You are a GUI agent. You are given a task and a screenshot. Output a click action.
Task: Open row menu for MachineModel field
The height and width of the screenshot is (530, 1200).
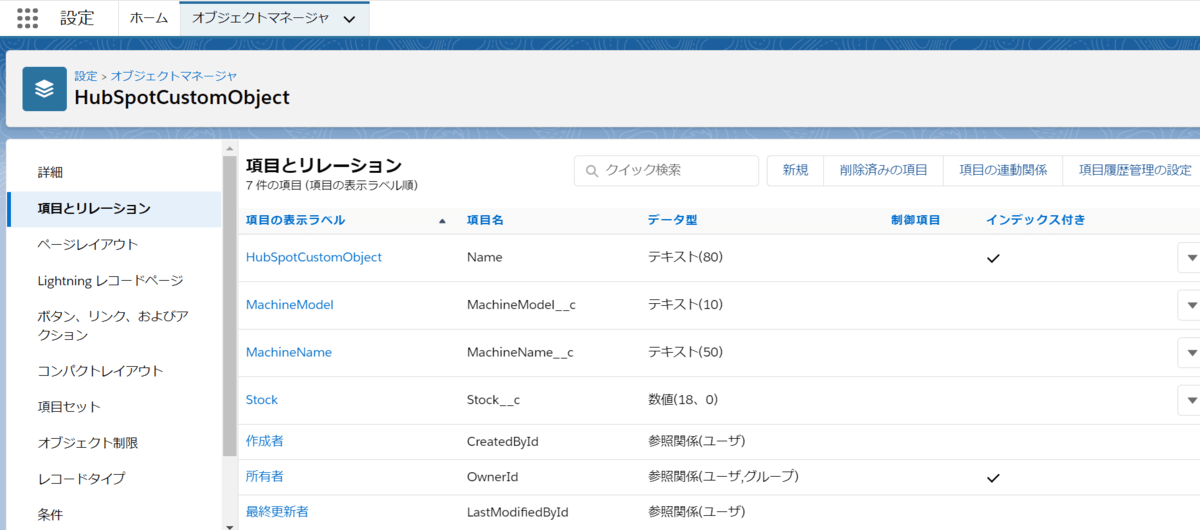(1190, 305)
